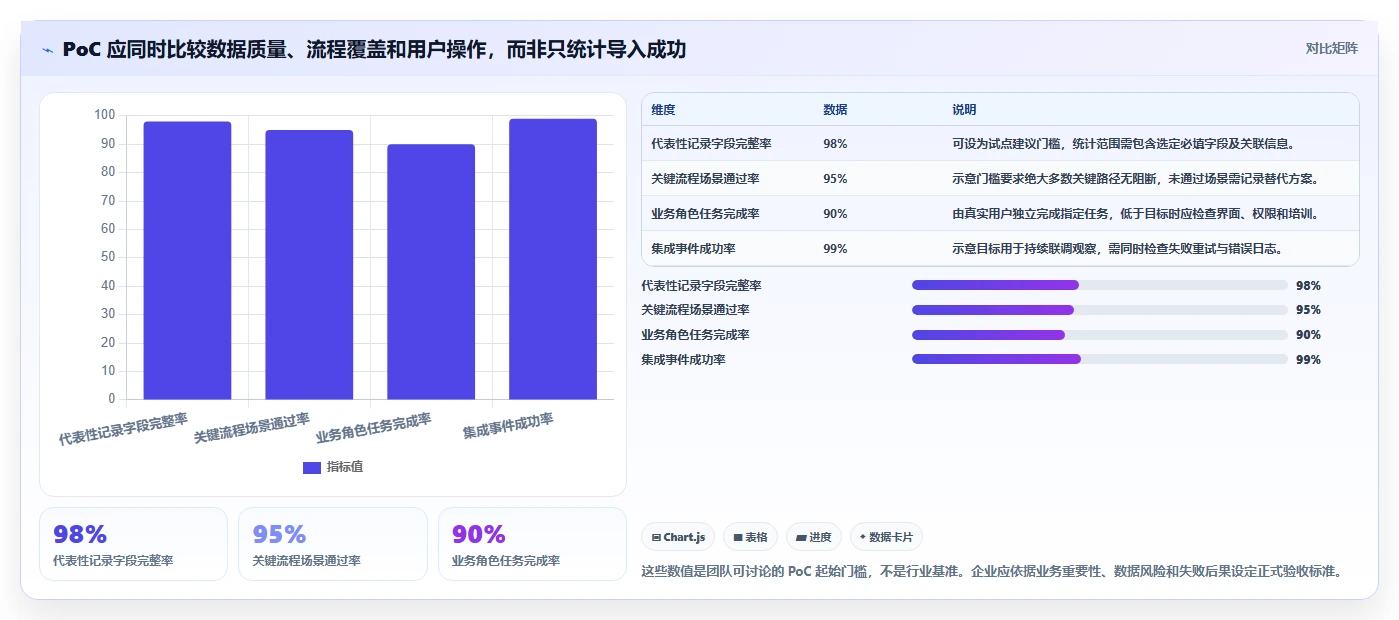This screenshot has height=620, width=1399.
Task: Click the 98% value after the progress bar
Action: [1308, 285]
